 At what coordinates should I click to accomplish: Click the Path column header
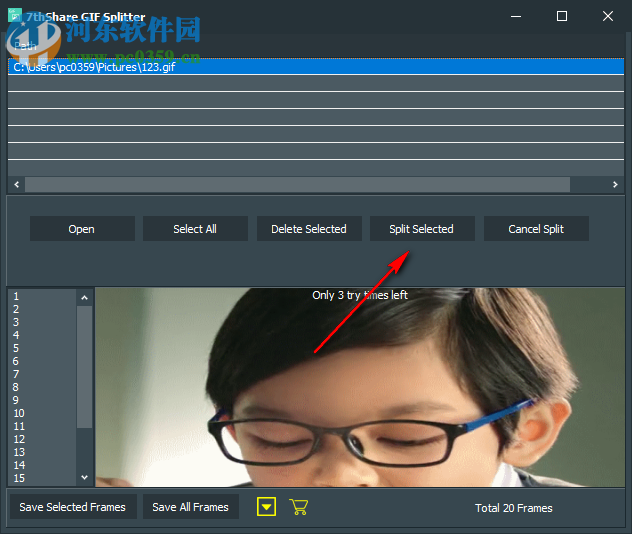coord(25,46)
